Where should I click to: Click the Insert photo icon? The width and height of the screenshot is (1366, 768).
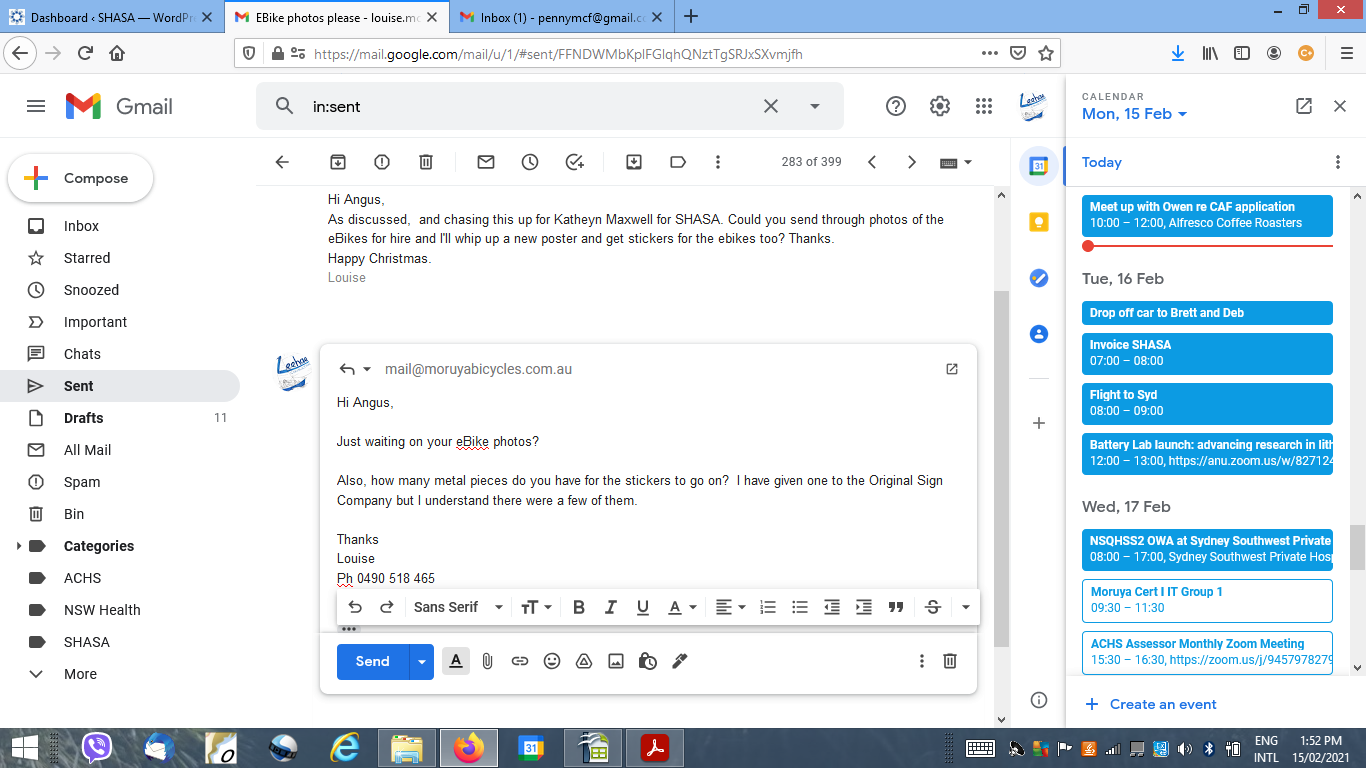(x=616, y=661)
